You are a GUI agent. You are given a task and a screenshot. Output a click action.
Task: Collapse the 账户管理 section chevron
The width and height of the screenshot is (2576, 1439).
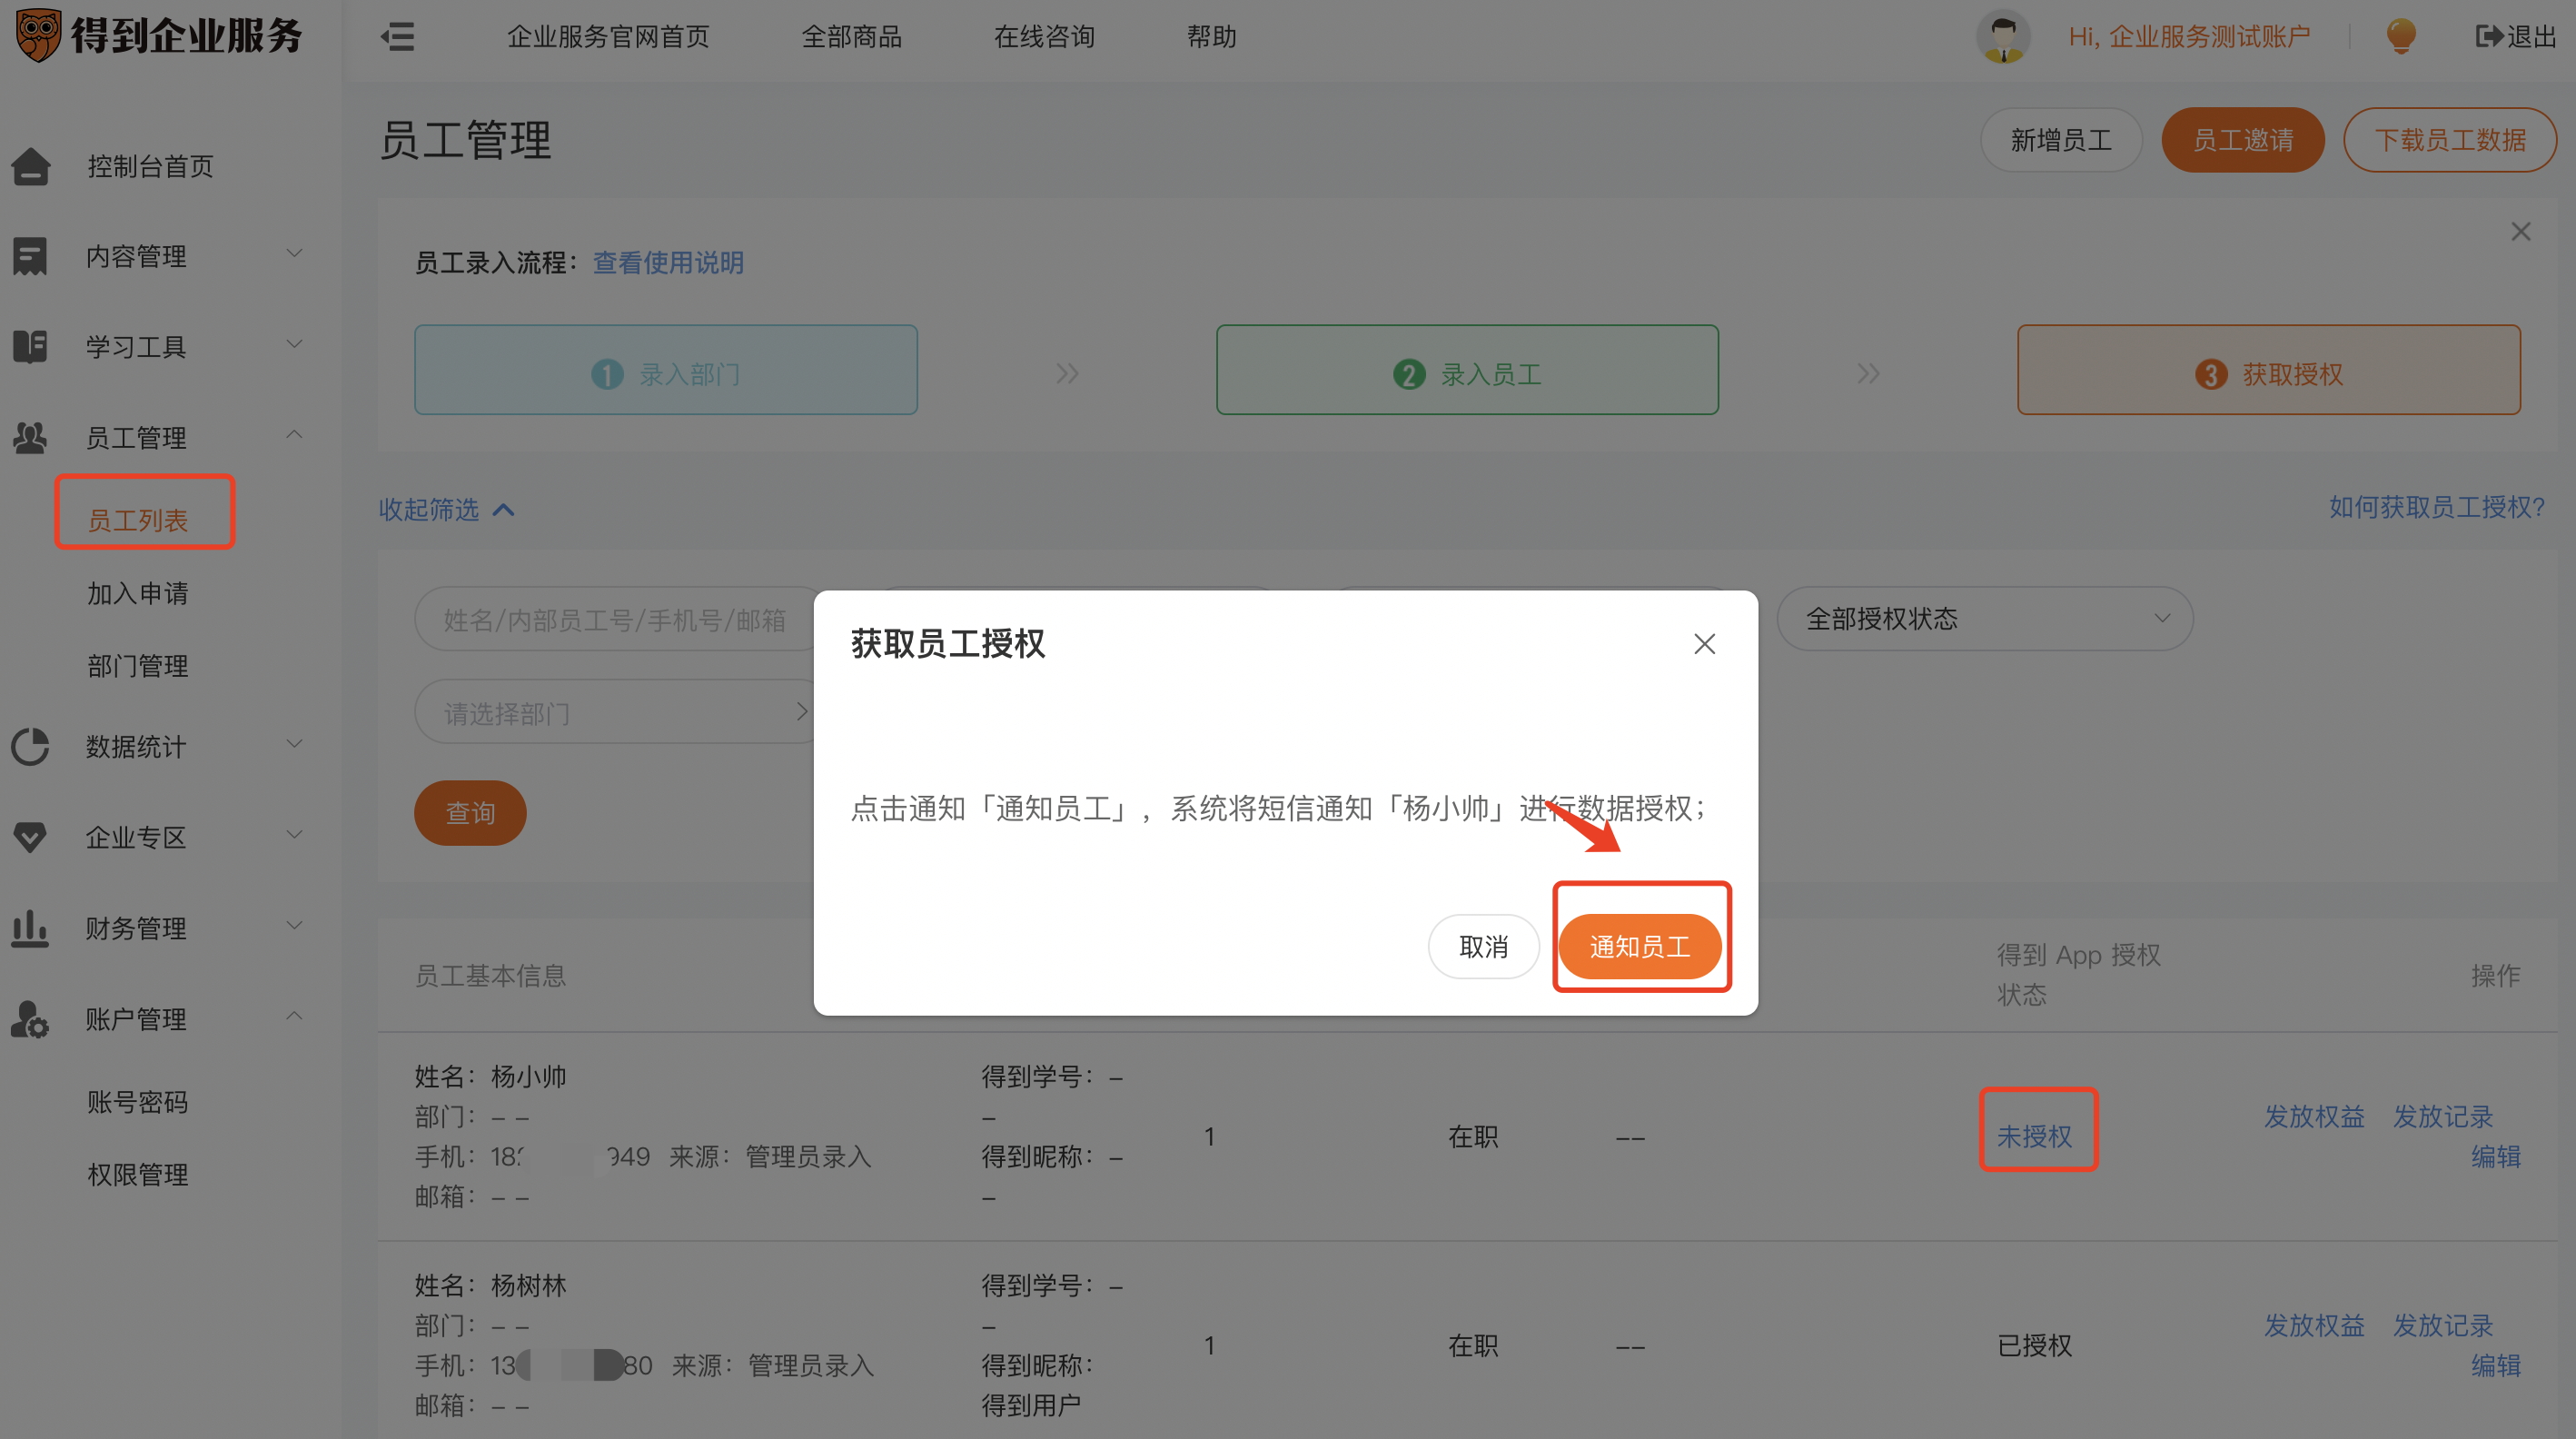tap(294, 1017)
